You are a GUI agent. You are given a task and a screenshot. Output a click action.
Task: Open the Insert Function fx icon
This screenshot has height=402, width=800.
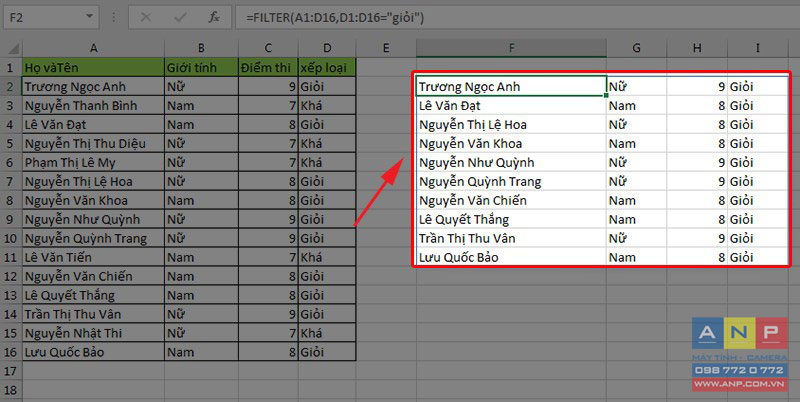214,18
